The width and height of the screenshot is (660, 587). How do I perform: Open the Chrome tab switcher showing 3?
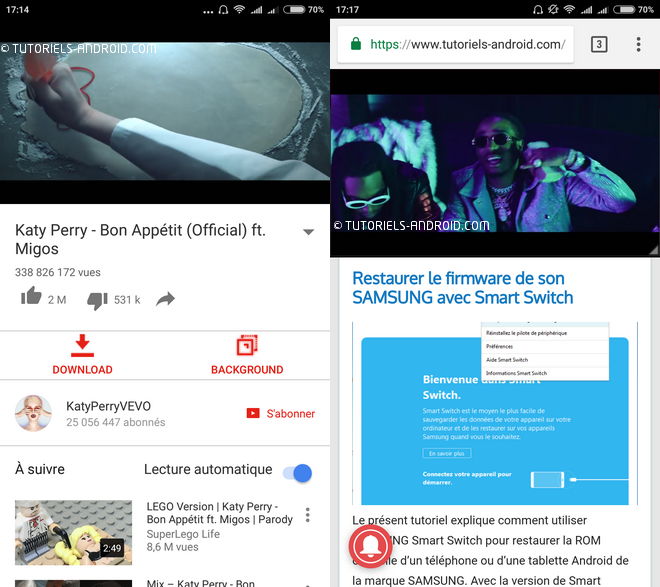[x=599, y=44]
